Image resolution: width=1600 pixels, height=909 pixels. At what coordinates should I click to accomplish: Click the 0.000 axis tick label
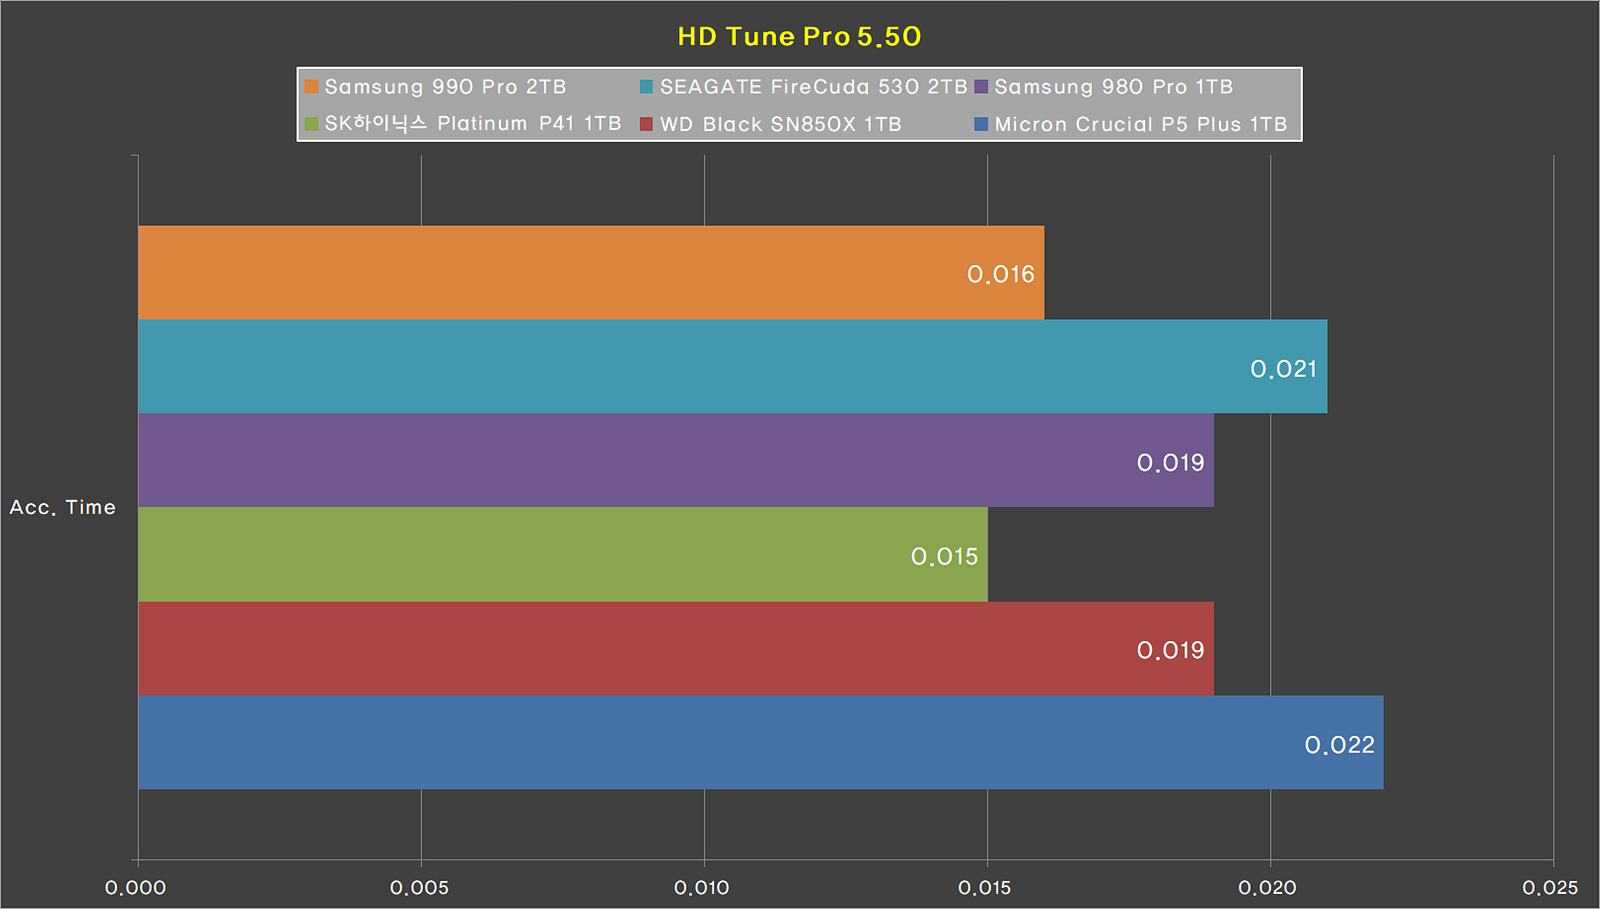coord(136,887)
